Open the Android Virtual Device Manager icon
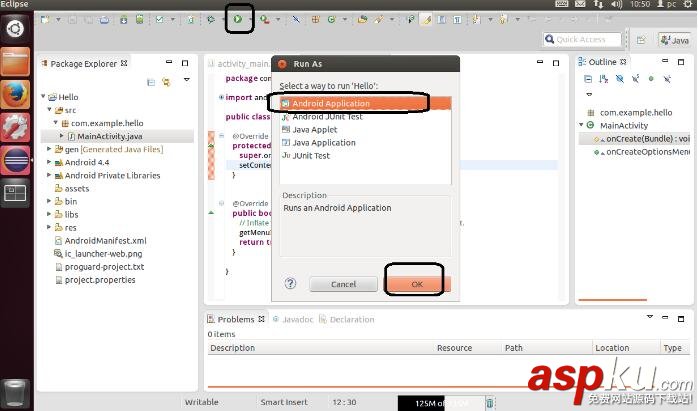 point(140,20)
